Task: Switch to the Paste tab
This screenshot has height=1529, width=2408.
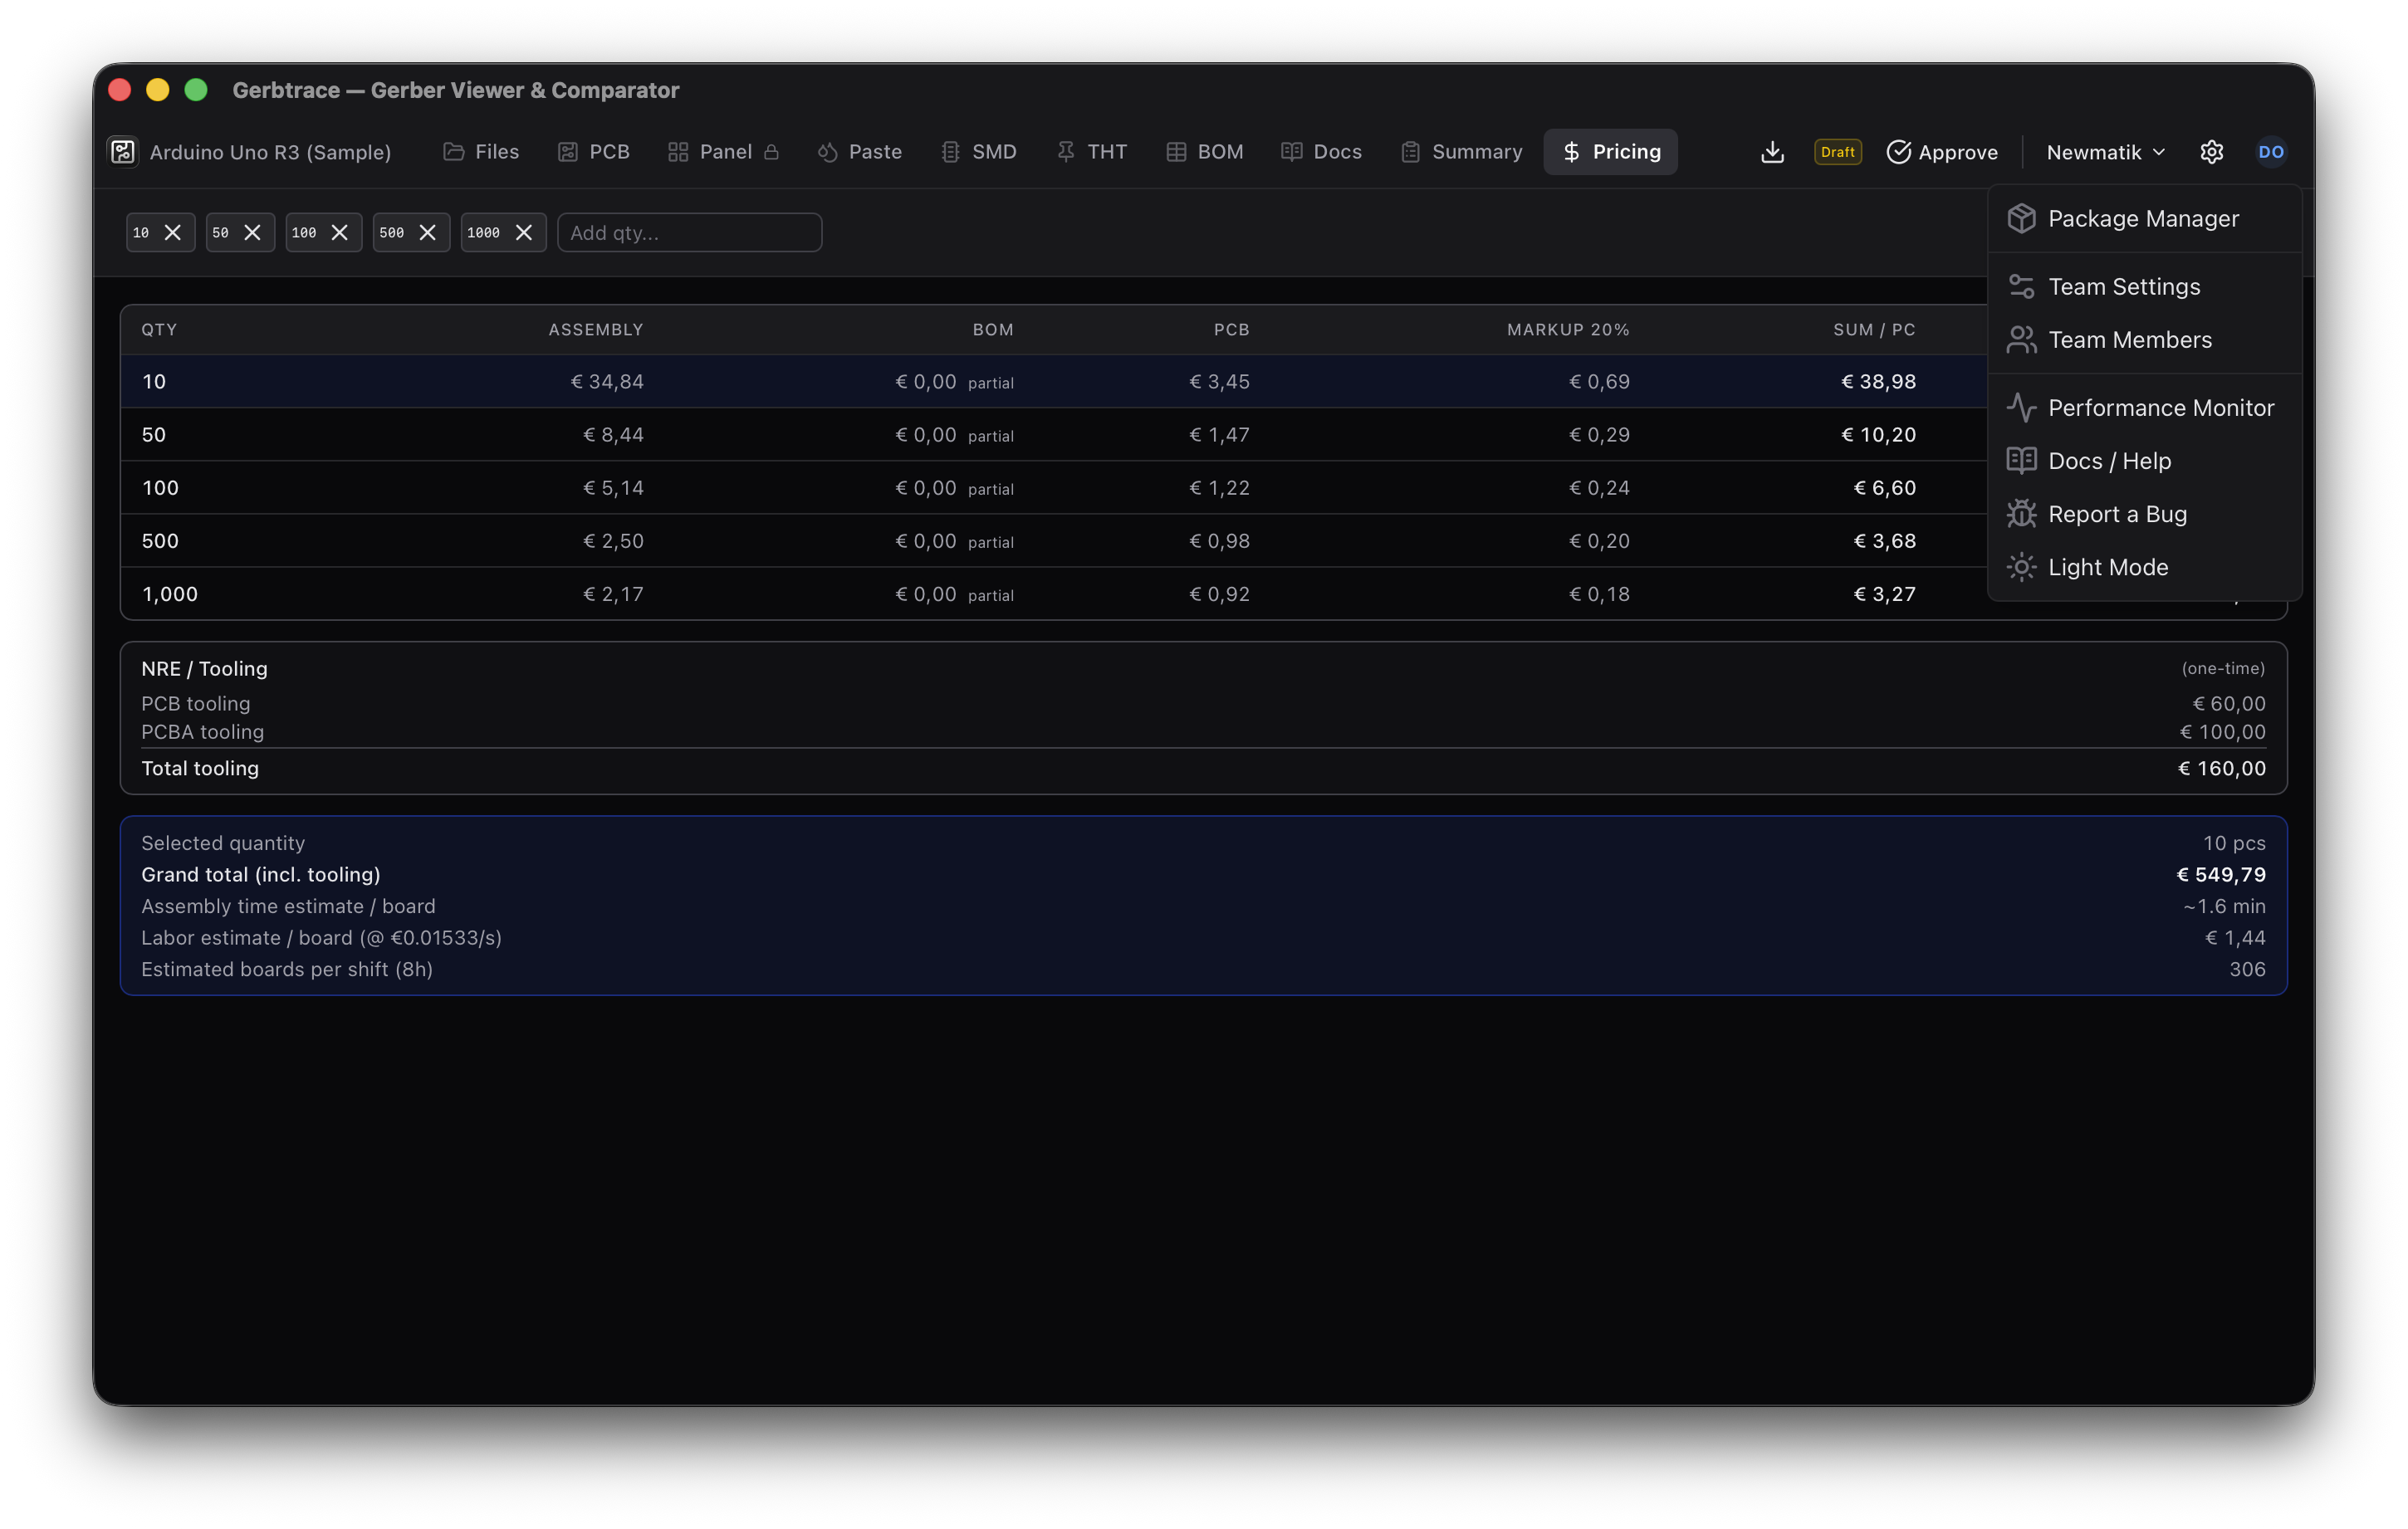Action: pyautogui.click(x=860, y=152)
